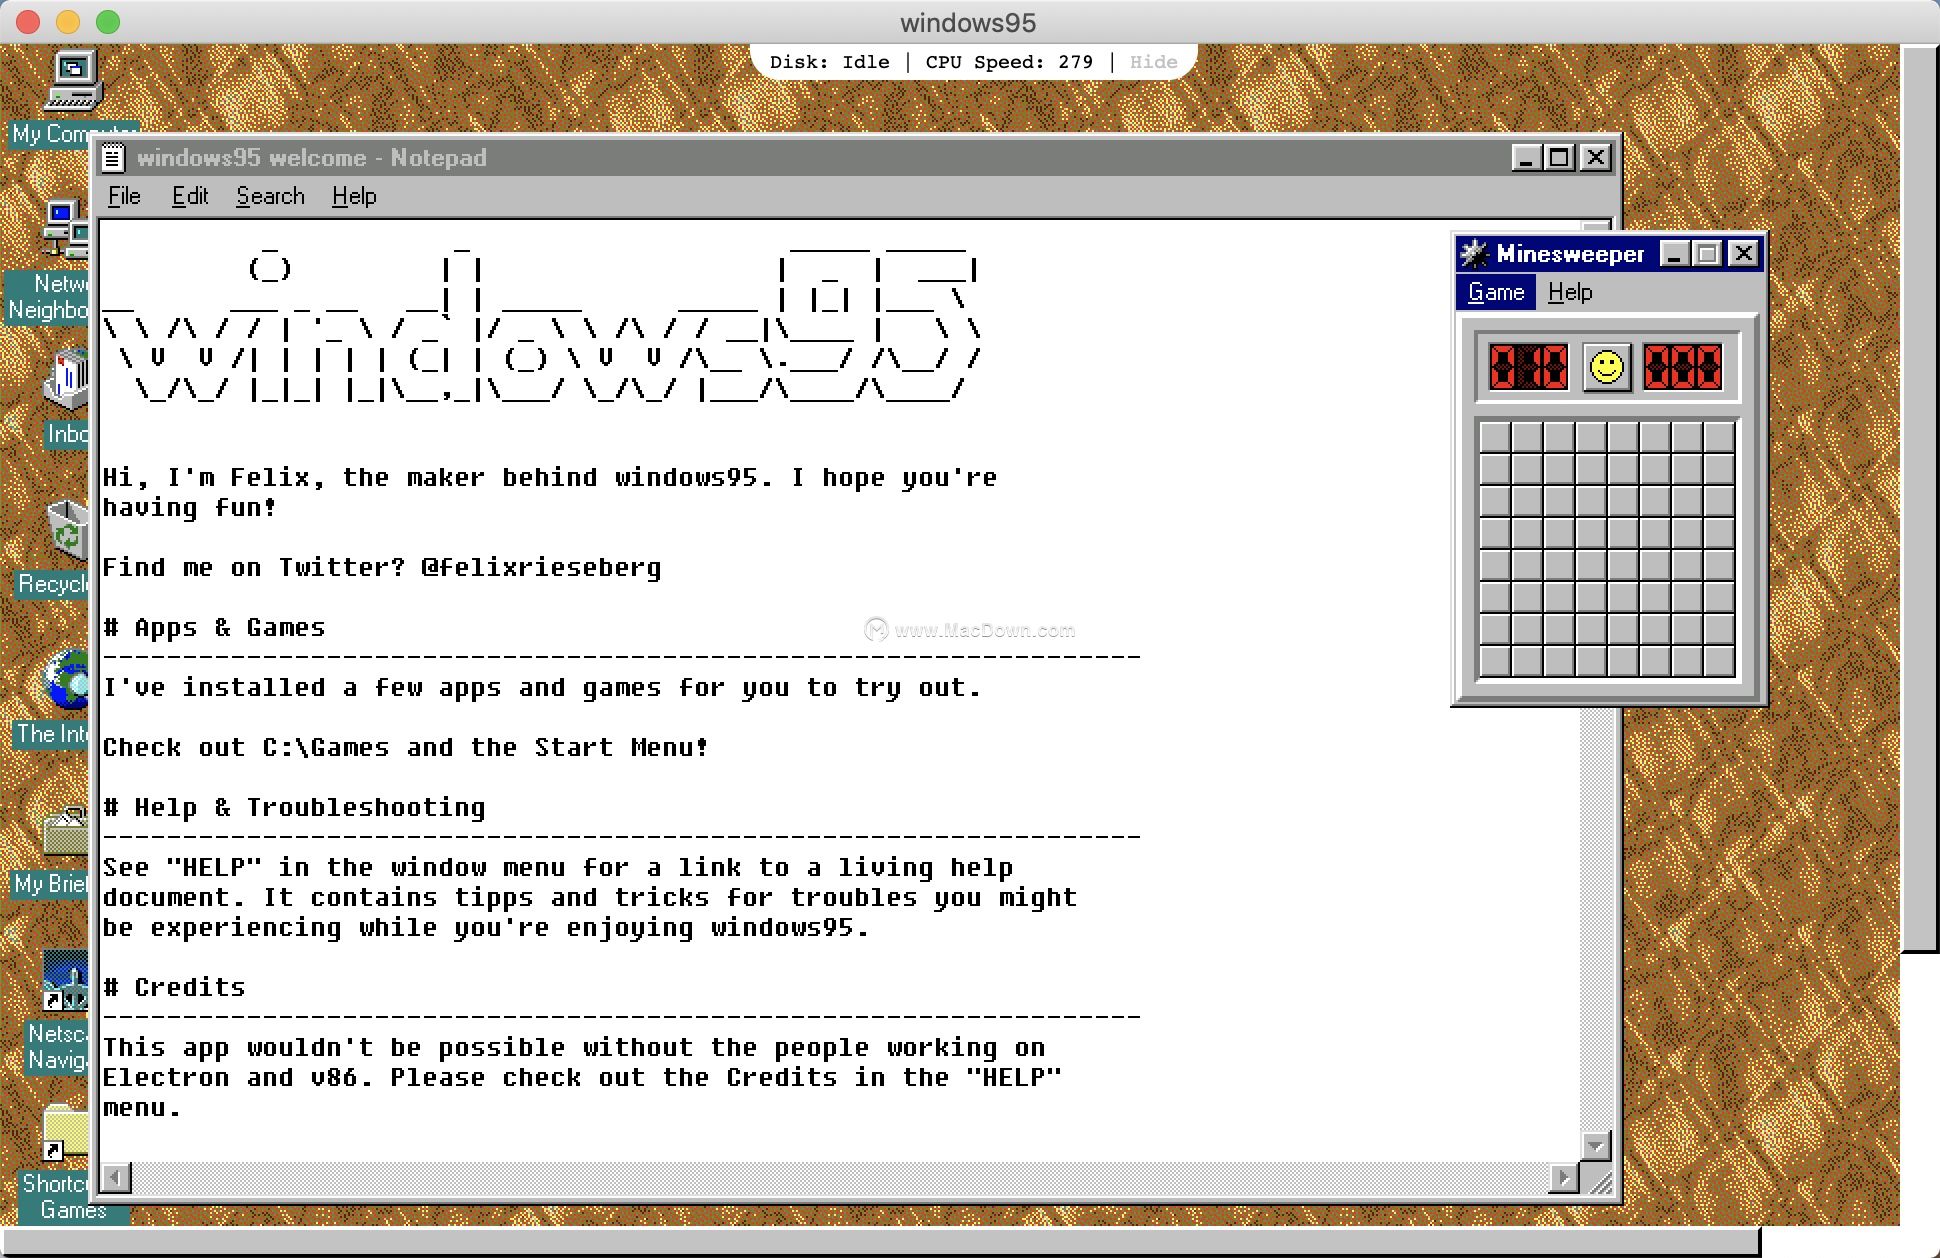Reveal the top-left Minesweeper grid cell
The height and width of the screenshot is (1258, 1940).
[1495, 437]
